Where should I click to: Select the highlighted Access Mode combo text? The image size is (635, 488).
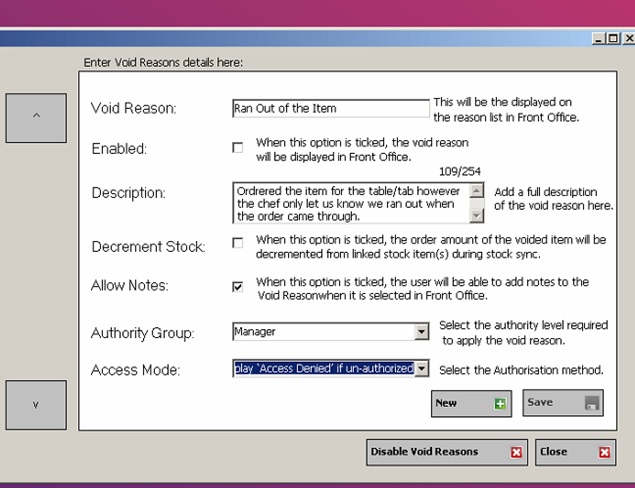pyautogui.click(x=324, y=368)
